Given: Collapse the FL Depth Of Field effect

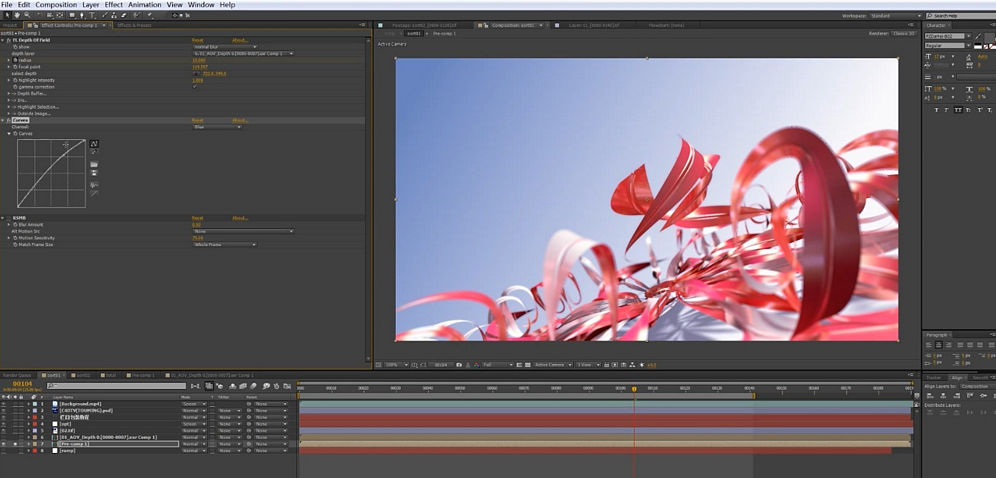Looking at the screenshot, I should 3,40.
